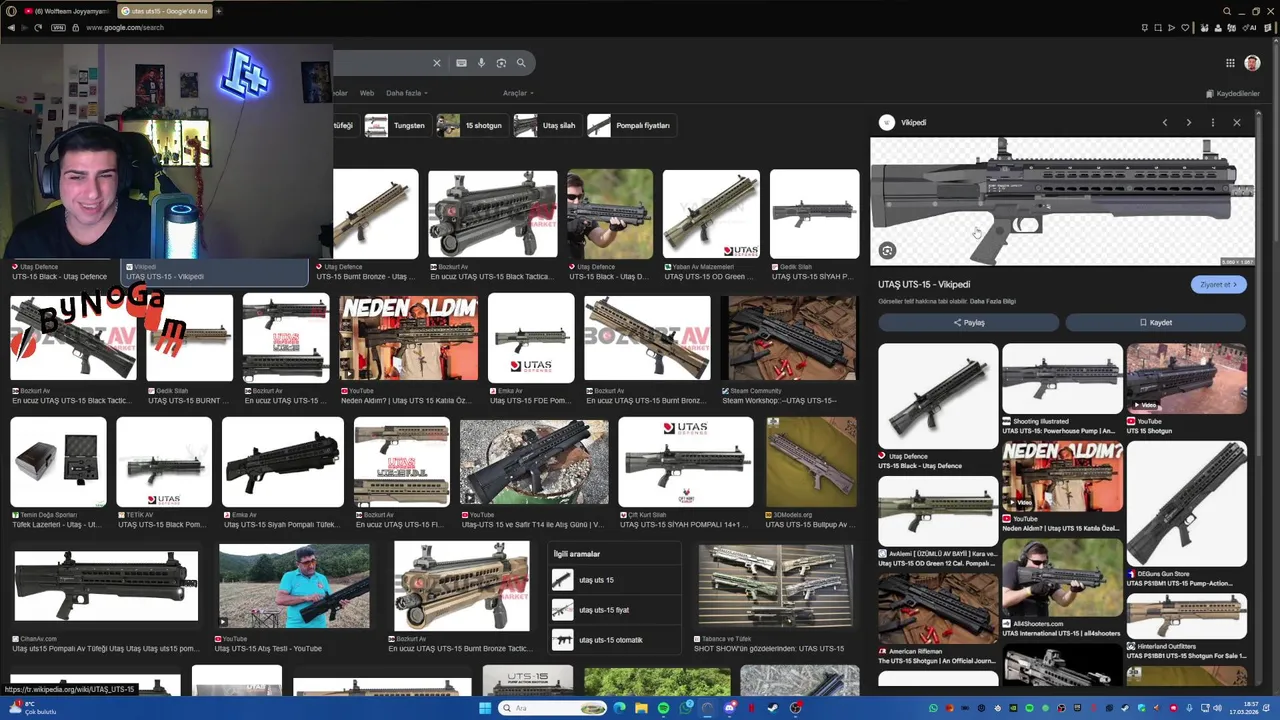
Task: Select the 'Utaş silah' suggestion chip
Action: pos(546,125)
